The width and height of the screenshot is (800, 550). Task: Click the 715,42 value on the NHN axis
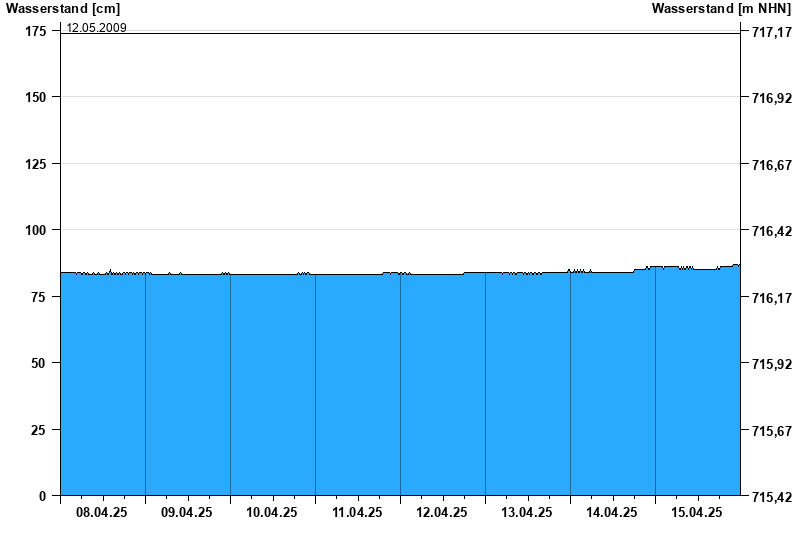click(772, 497)
